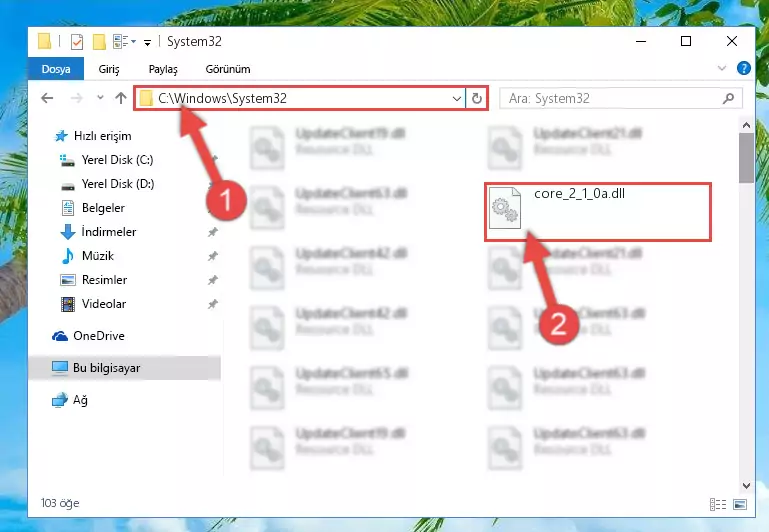
Task: Open the Görünüm ribbon tab
Action: point(228,69)
